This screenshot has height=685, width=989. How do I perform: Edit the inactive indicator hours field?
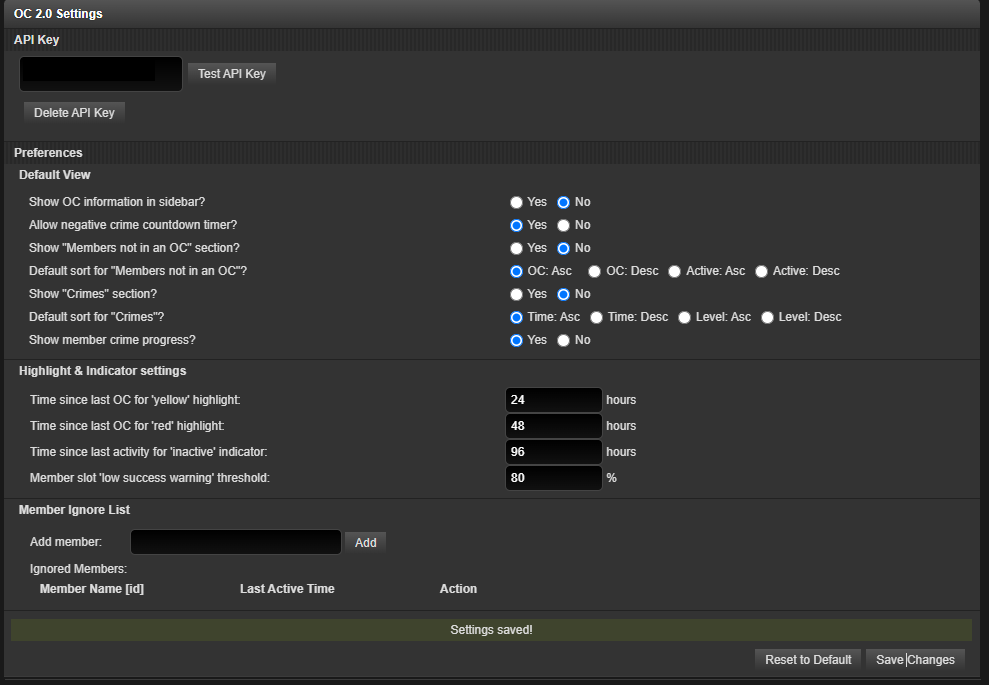click(x=553, y=452)
